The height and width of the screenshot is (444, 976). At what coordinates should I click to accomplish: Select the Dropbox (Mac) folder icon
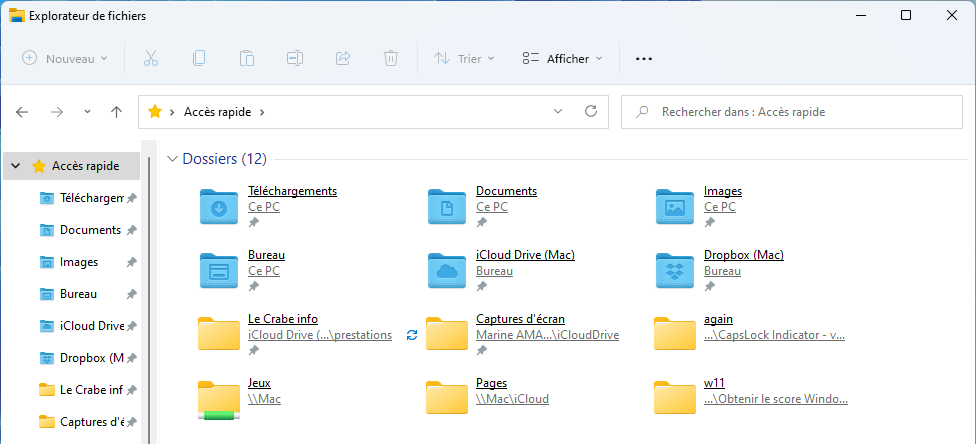point(675,270)
